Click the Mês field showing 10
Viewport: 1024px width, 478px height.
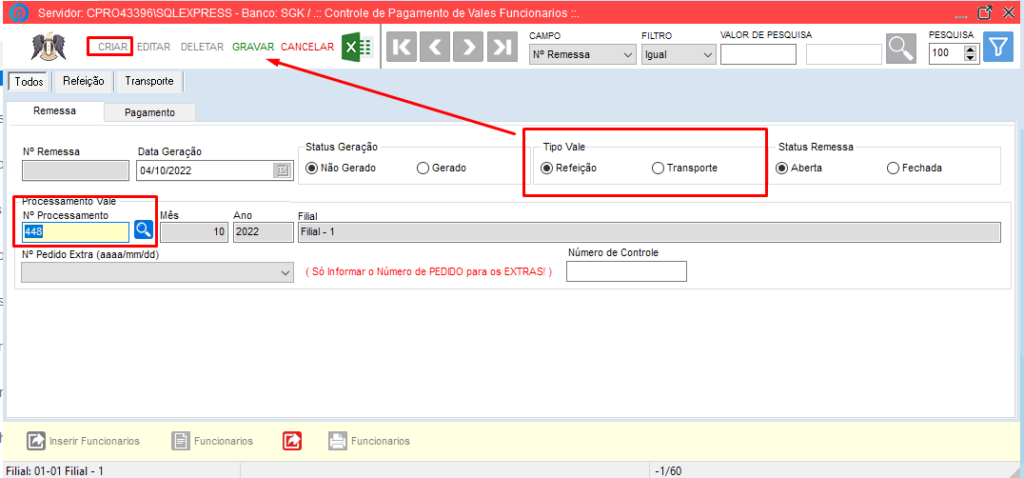[x=194, y=232]
